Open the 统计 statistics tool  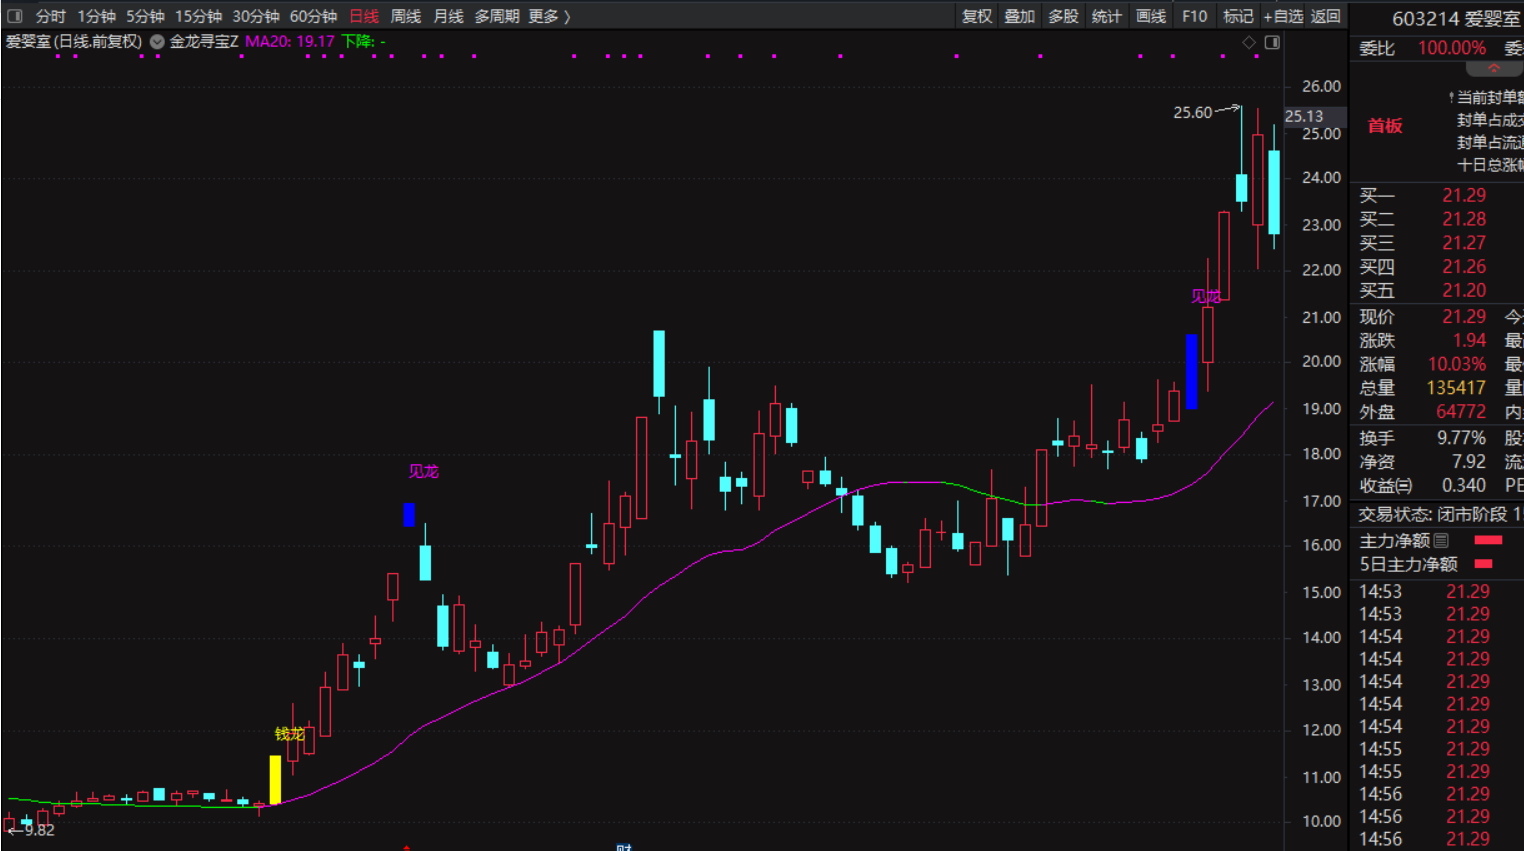pyautogui.click(x=1106, y=16)
